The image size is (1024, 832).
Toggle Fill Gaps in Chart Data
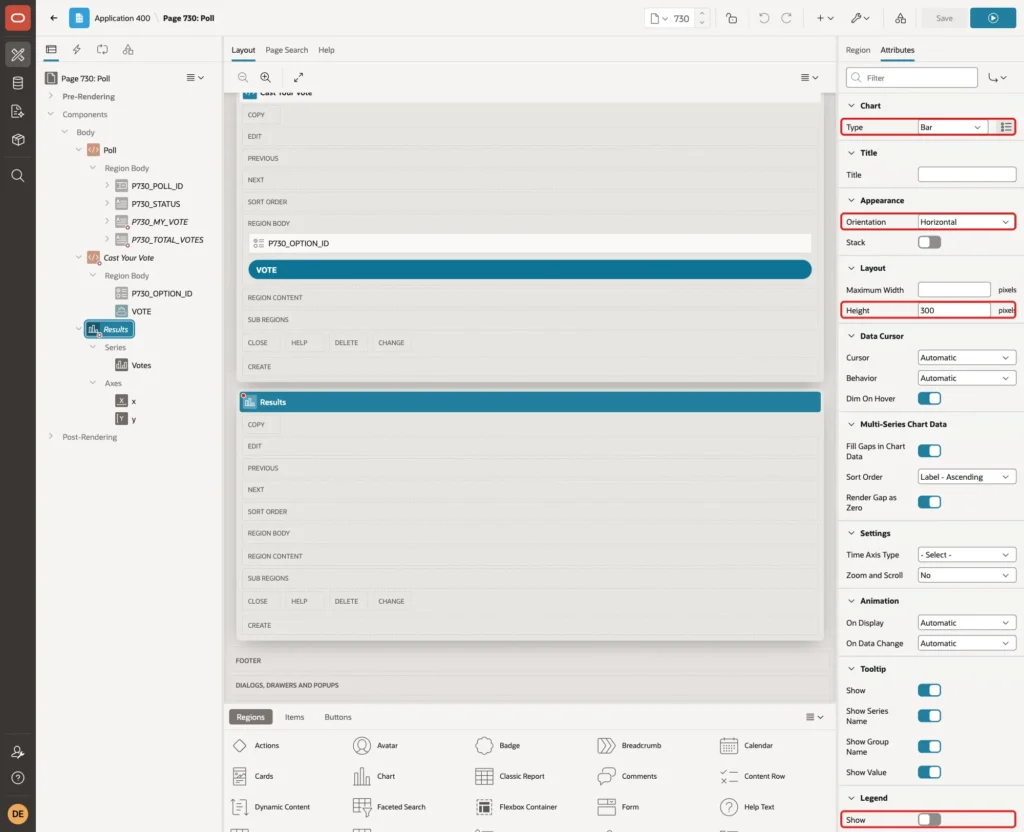tap(929, 451)
